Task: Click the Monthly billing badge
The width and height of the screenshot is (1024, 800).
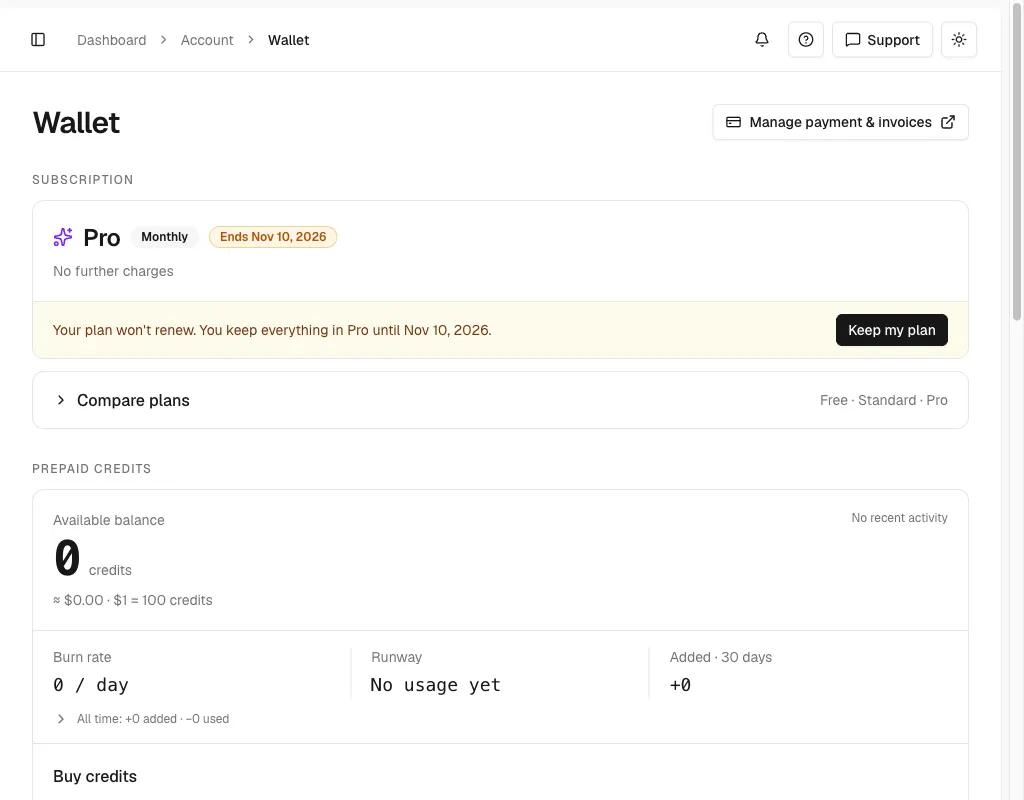Action: (x=165, y=237)
